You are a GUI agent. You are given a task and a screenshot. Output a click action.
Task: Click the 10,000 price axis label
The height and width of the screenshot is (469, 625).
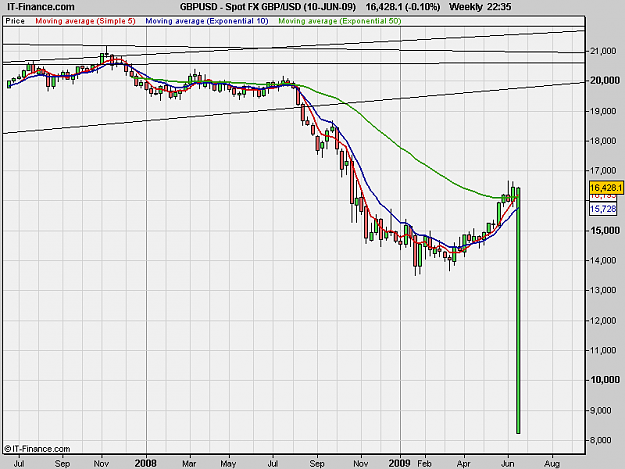605,380
